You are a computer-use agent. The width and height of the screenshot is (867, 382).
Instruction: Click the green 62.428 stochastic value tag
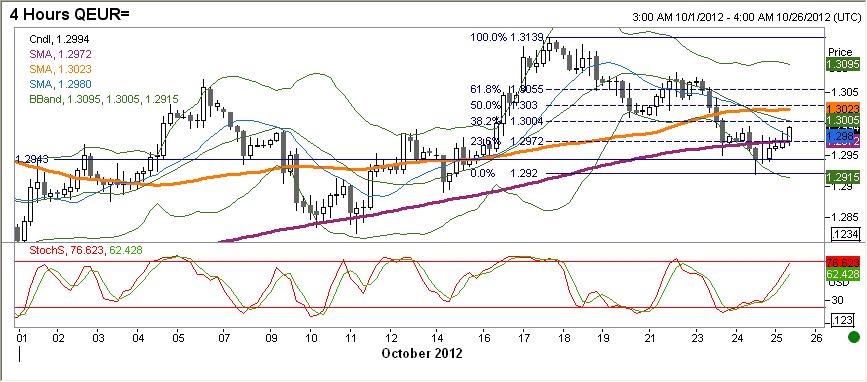point(843,274)
